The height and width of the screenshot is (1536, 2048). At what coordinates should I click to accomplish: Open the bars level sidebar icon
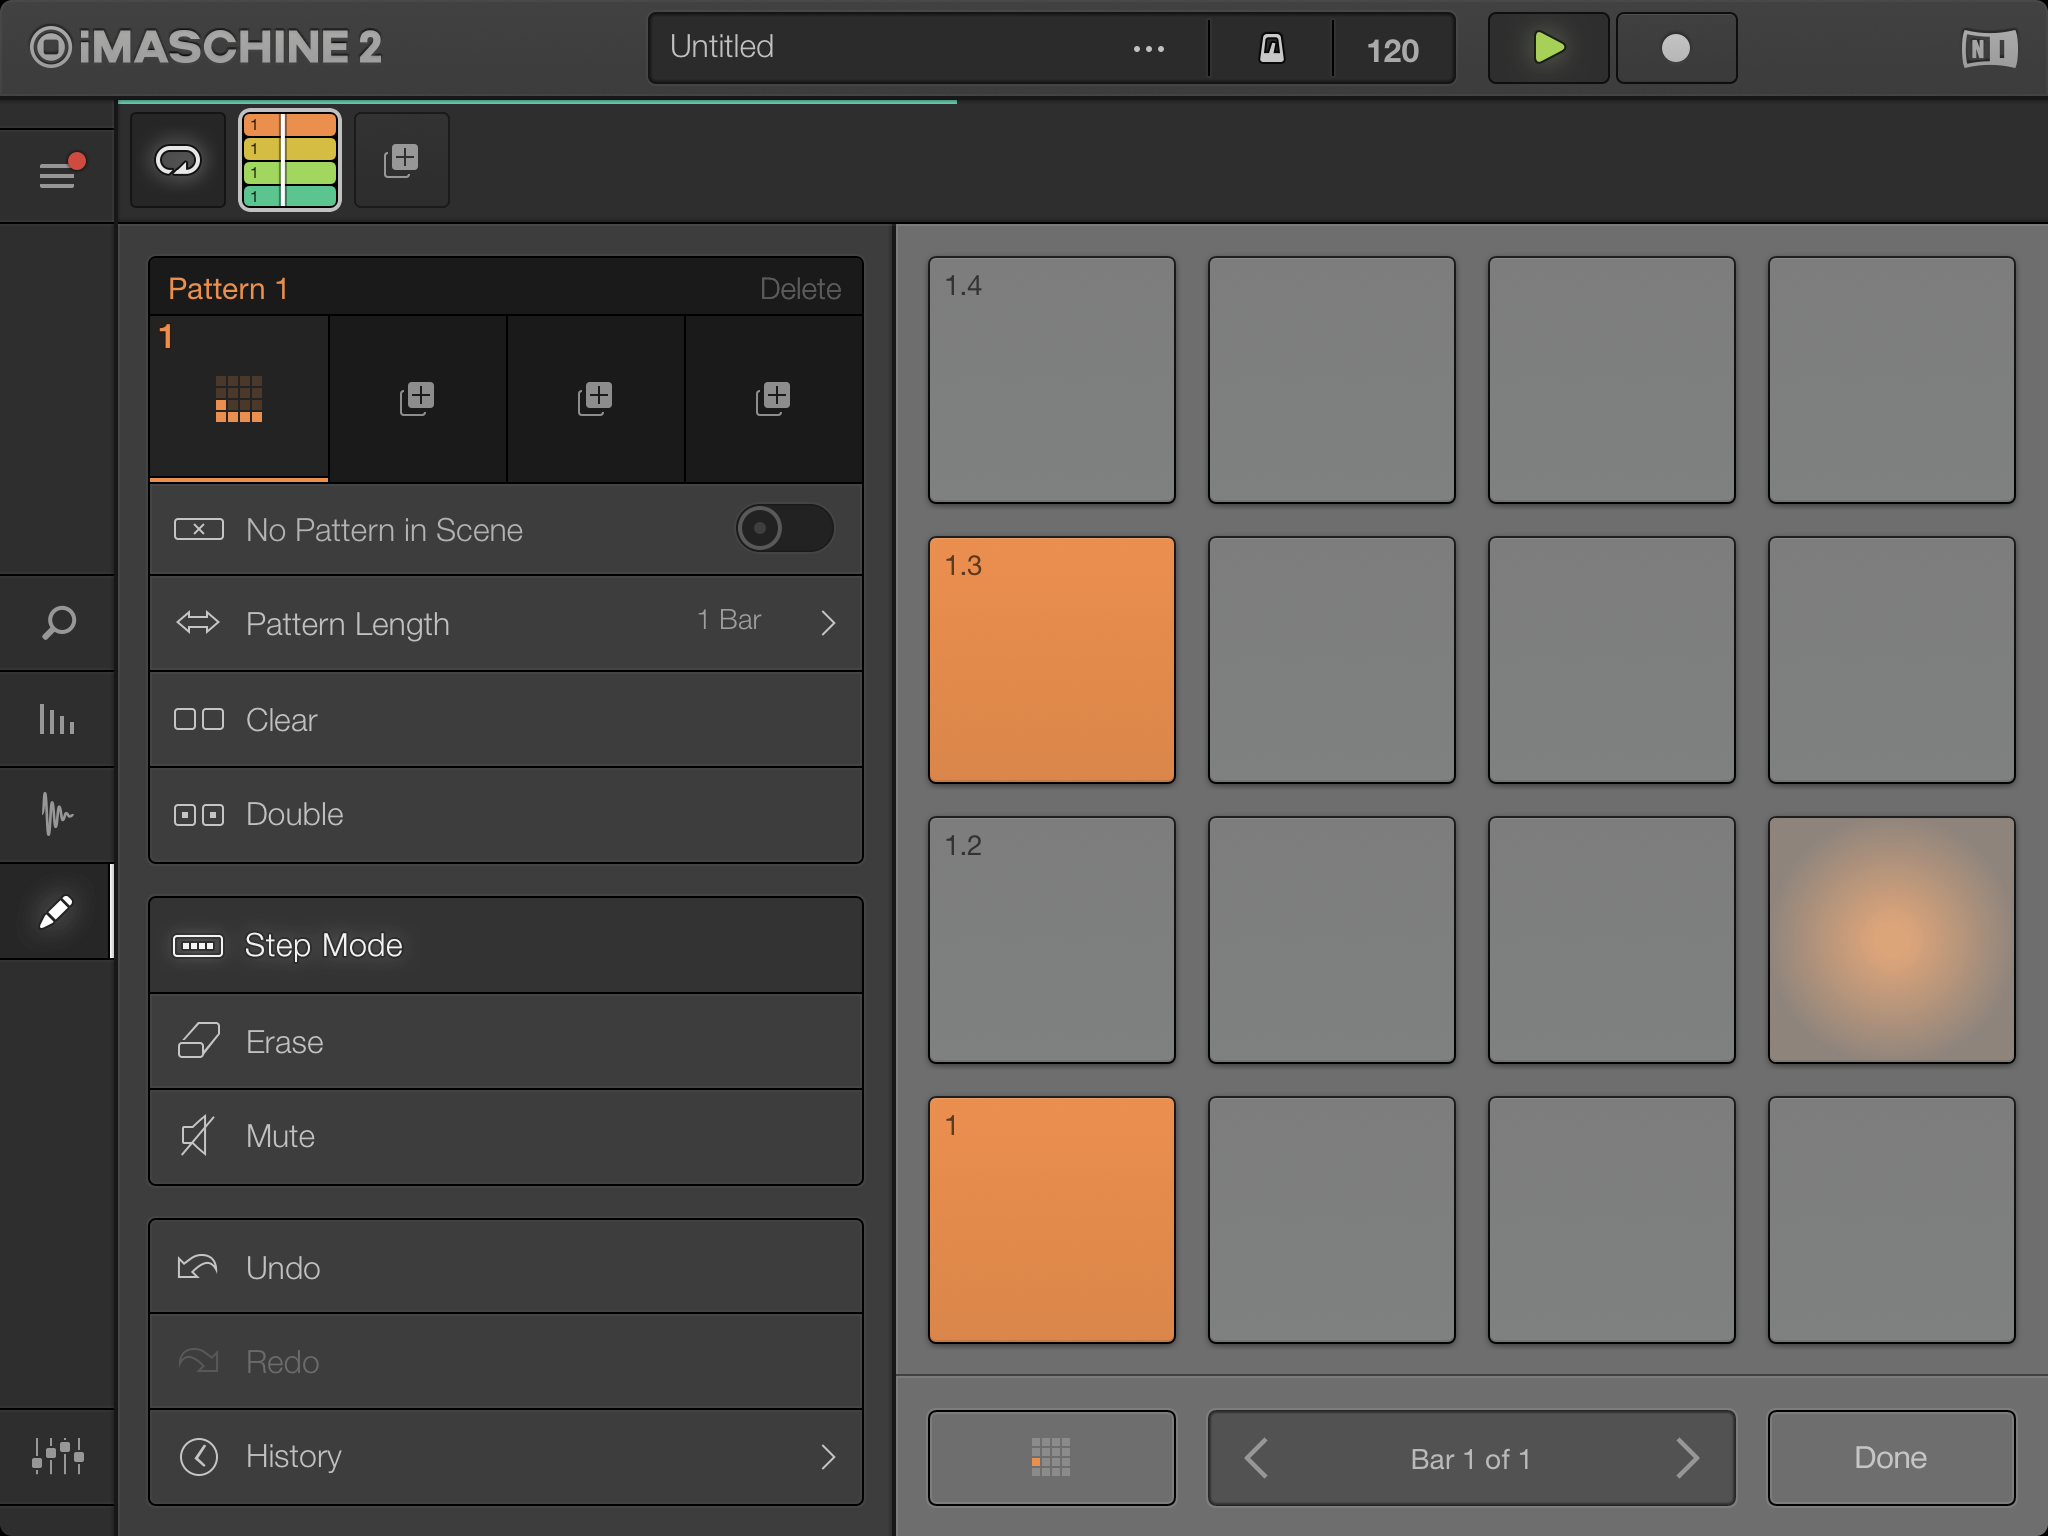pyautogui.click(x=57, y=719)
